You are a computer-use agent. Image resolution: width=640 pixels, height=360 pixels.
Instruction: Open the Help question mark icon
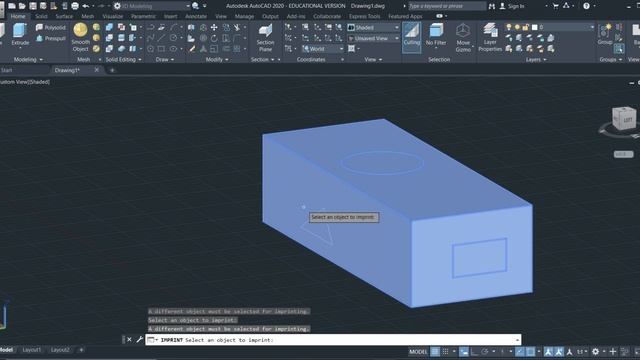[586, 6]
